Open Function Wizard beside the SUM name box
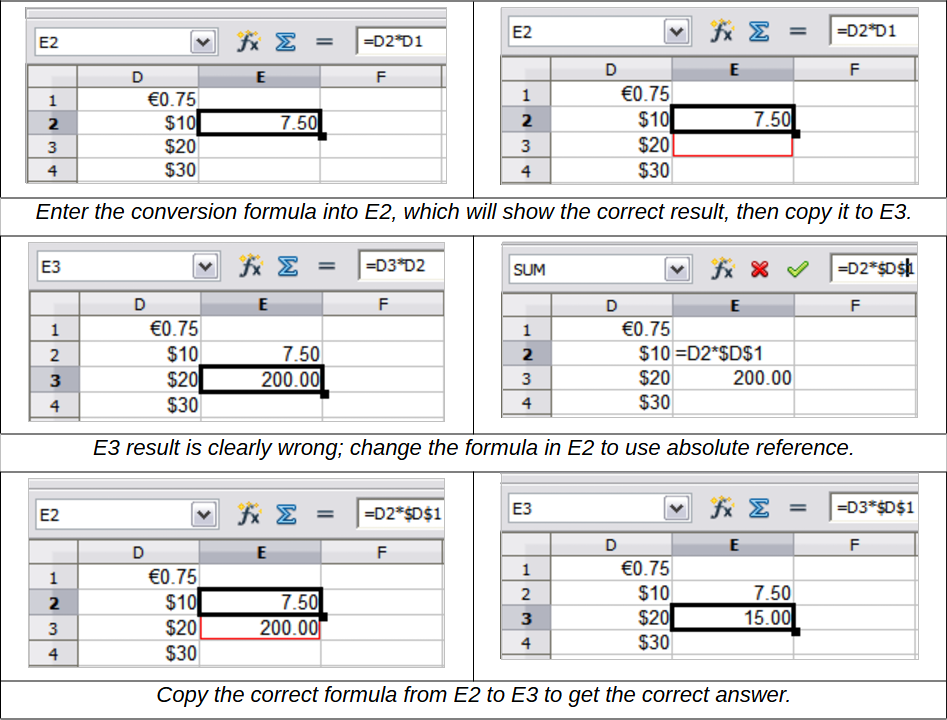 pos(723,269)
